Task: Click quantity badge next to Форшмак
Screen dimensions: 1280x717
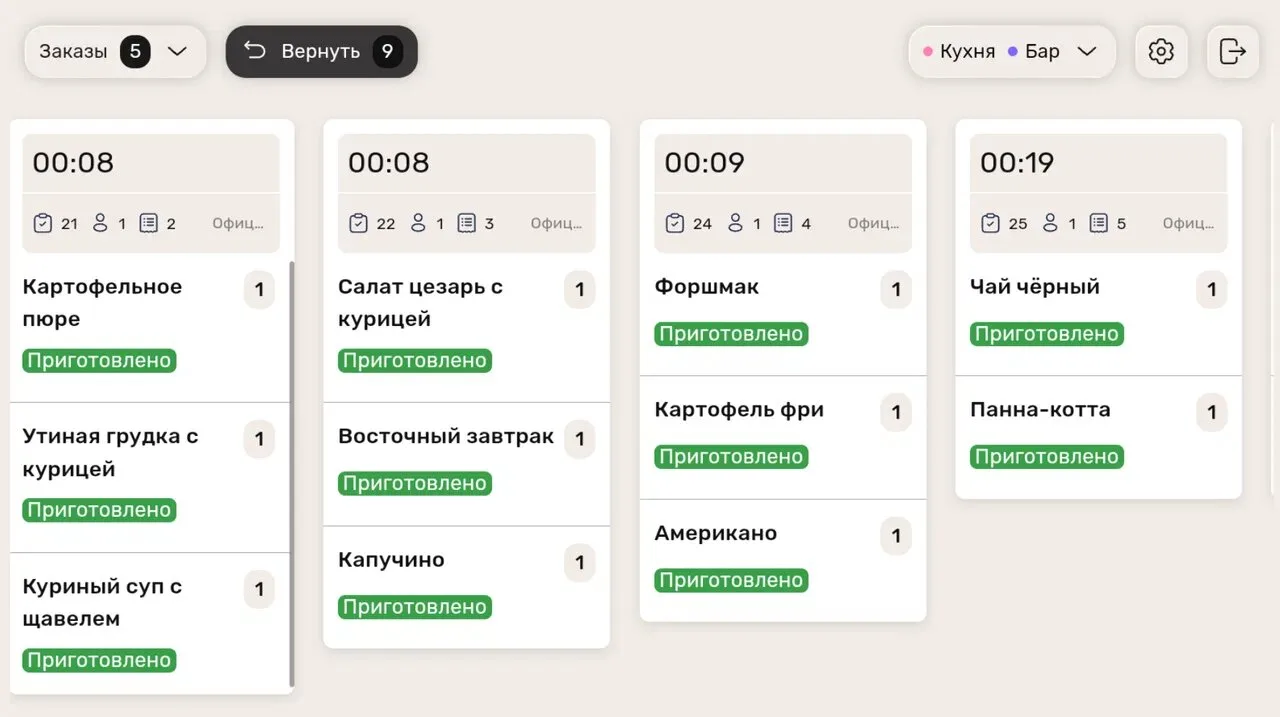Action: tap(896, 290)
